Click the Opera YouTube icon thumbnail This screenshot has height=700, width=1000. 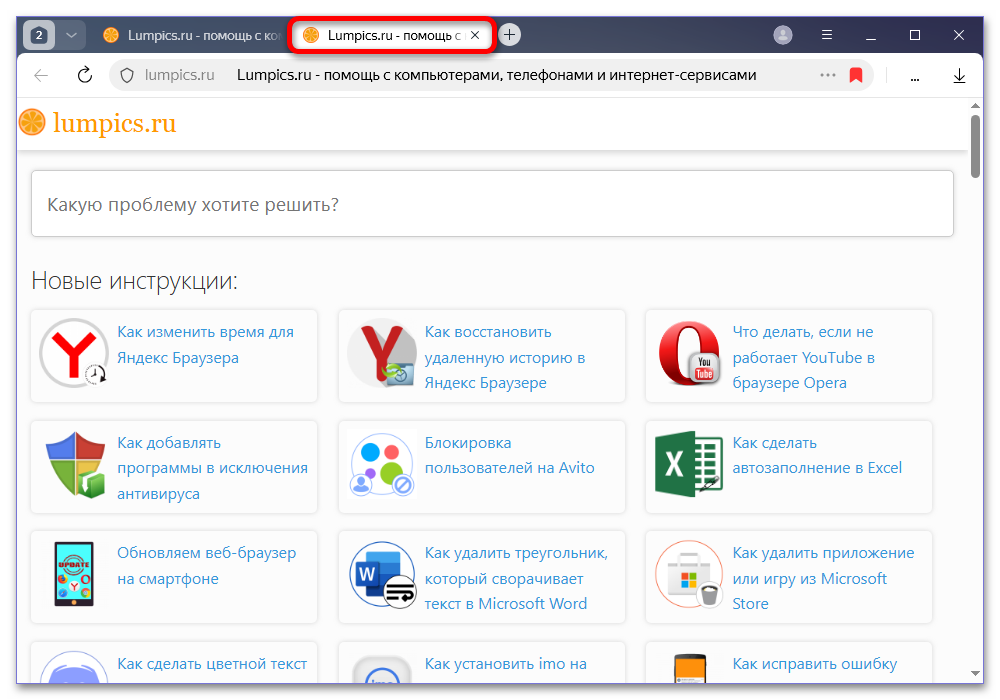tap(689, 354)
